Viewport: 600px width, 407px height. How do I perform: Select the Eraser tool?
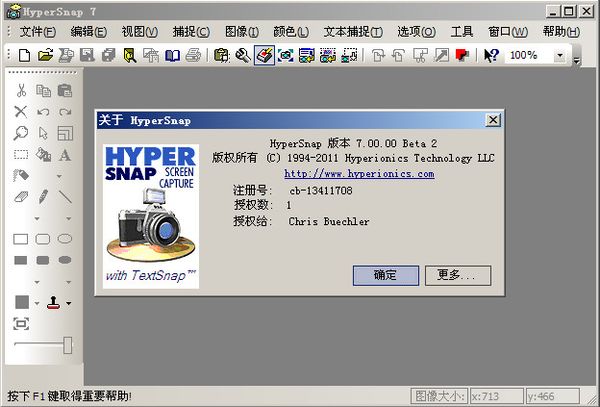[x=21, y=197]
